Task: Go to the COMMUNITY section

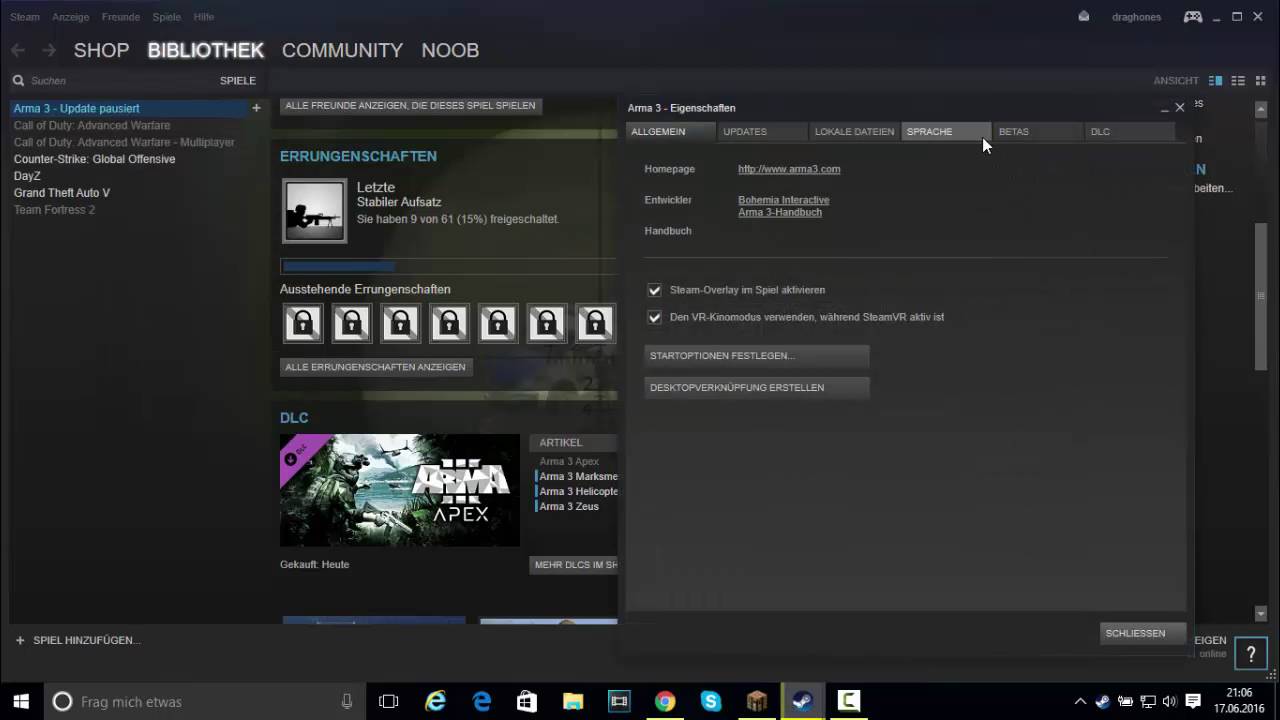Action: click(342, 50)
